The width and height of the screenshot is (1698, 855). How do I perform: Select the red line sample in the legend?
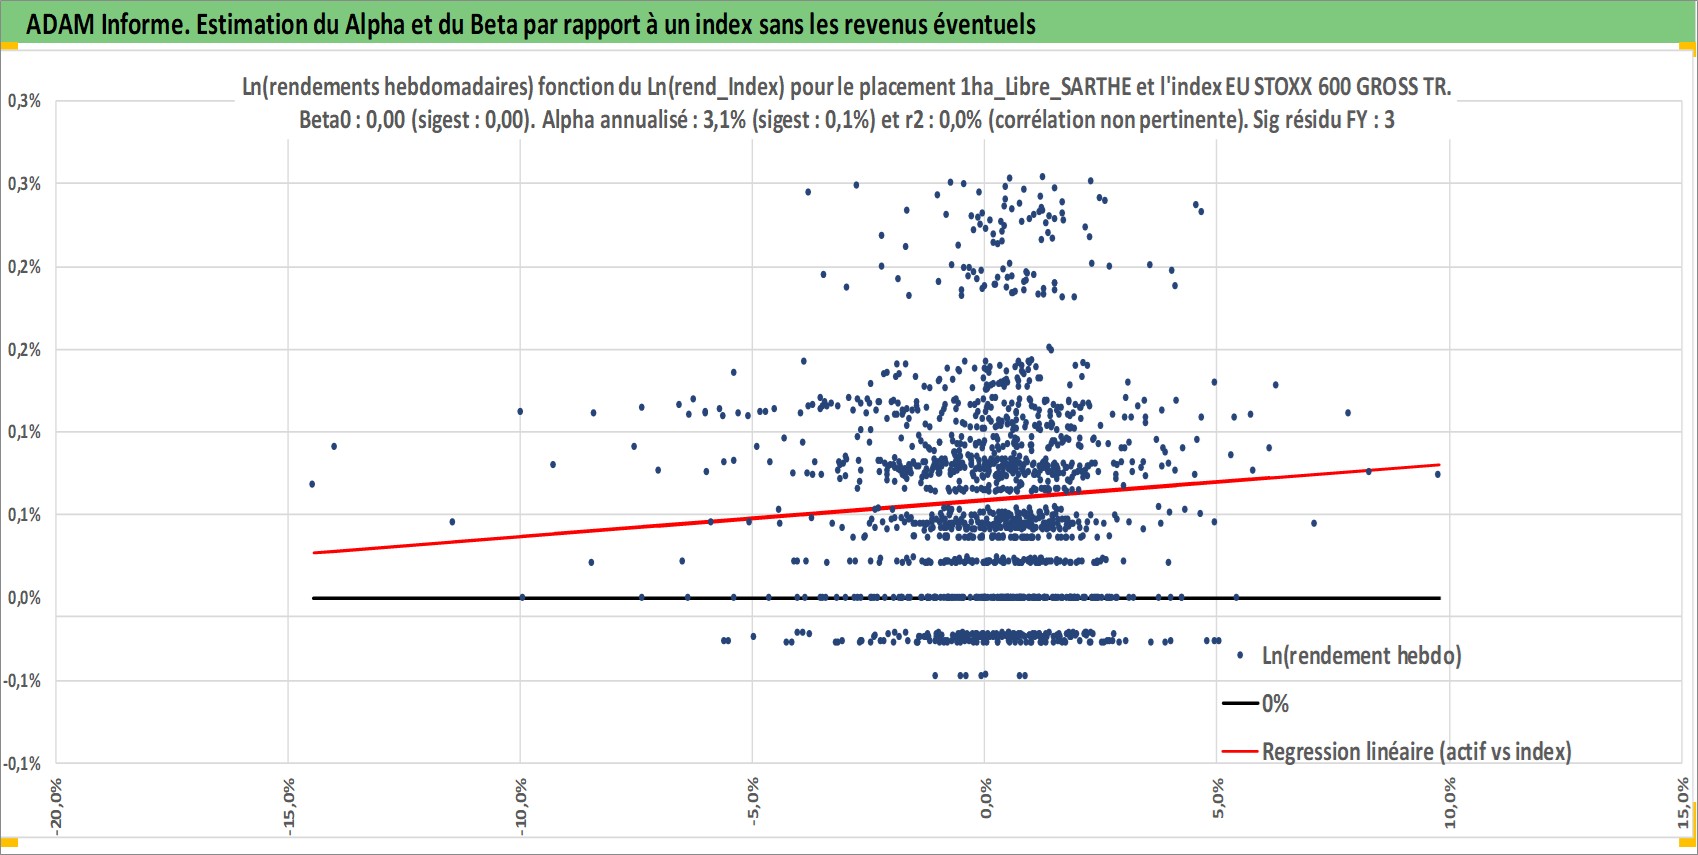click(1240, 752)
